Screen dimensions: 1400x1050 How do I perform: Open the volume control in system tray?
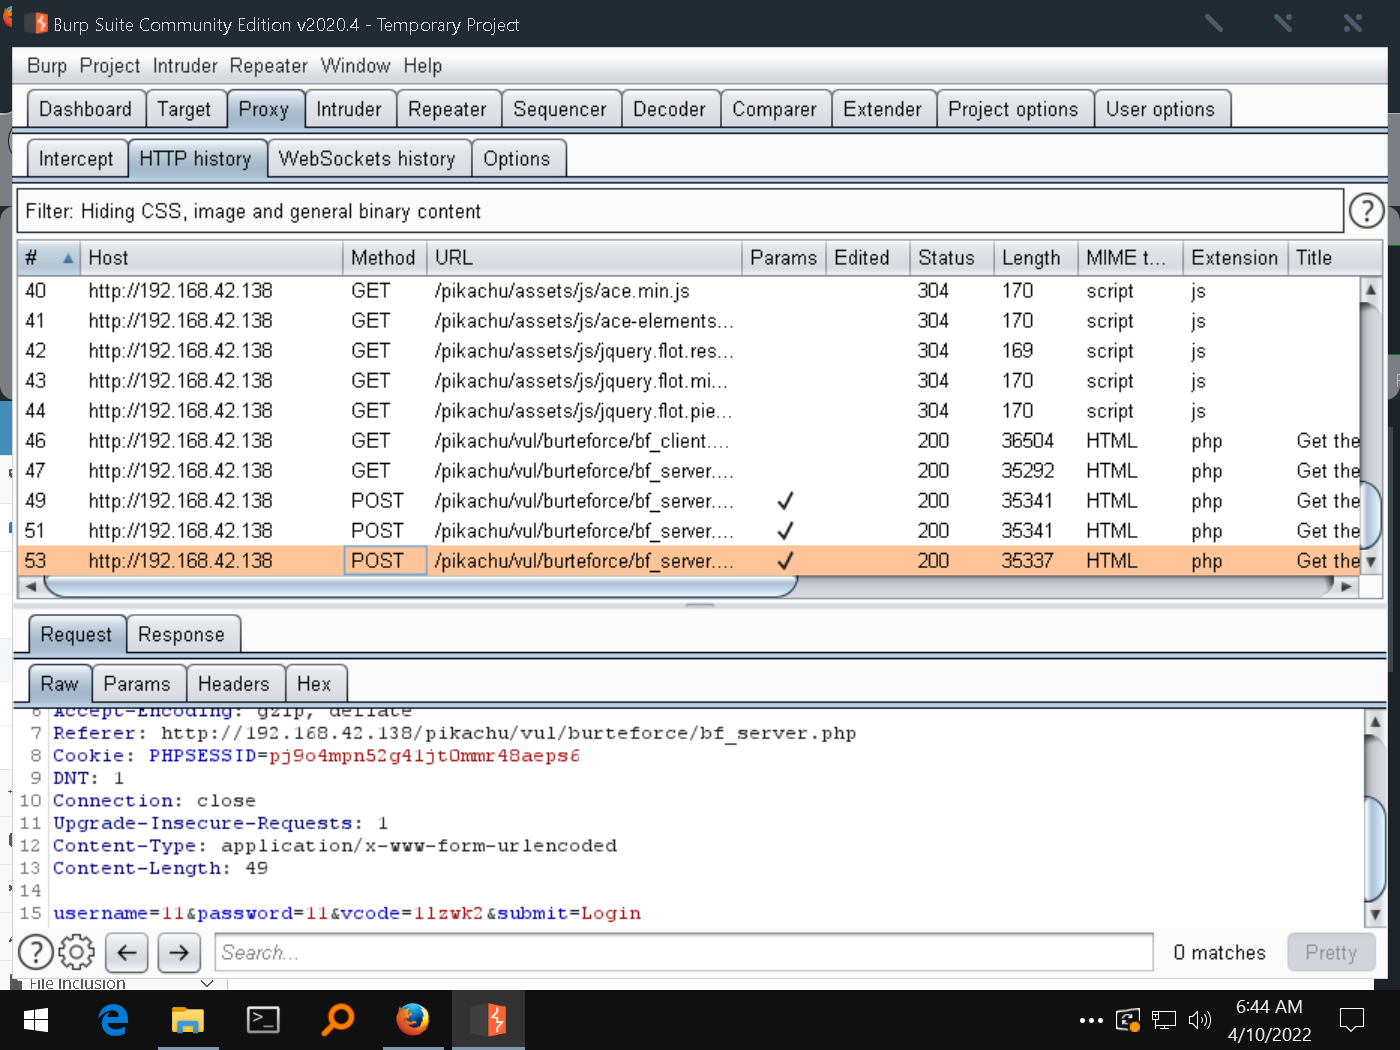[1199, 1020]
